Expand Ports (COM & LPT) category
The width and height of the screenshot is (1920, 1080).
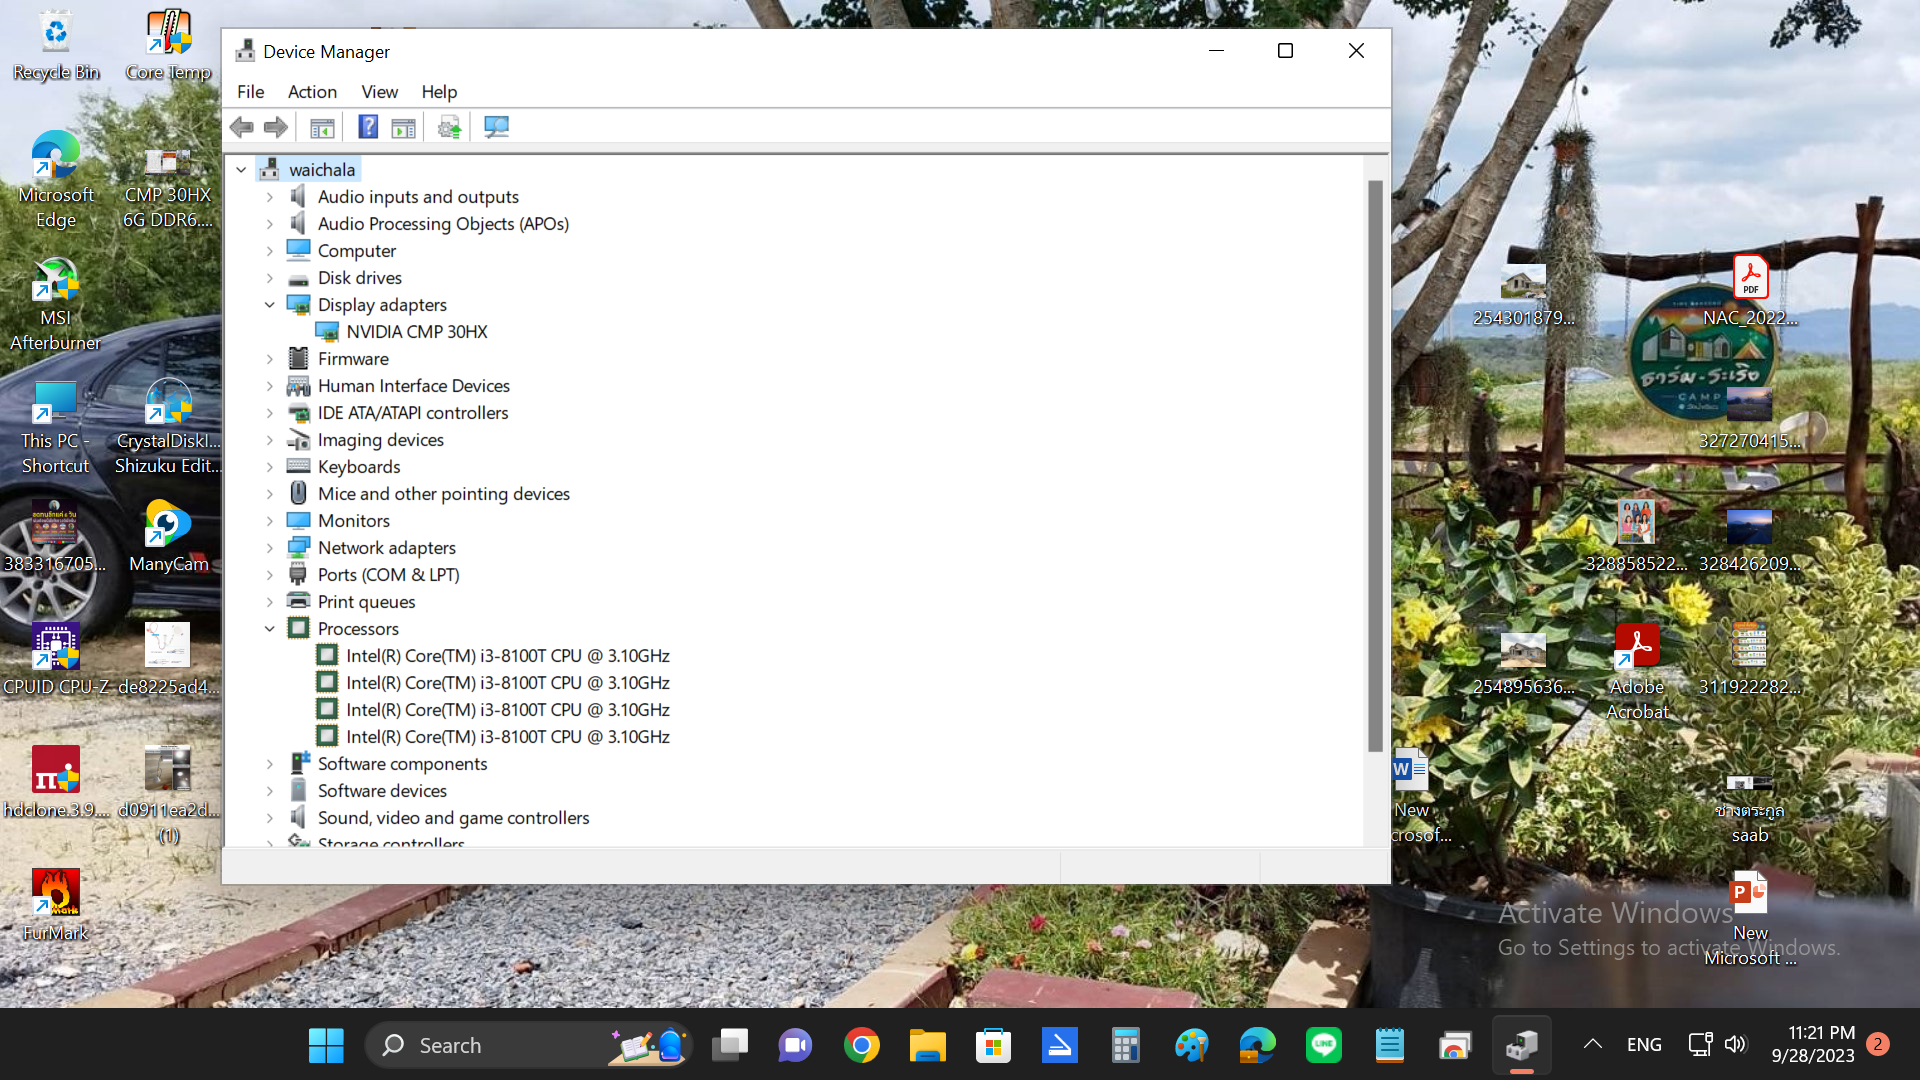coord(269,575)
